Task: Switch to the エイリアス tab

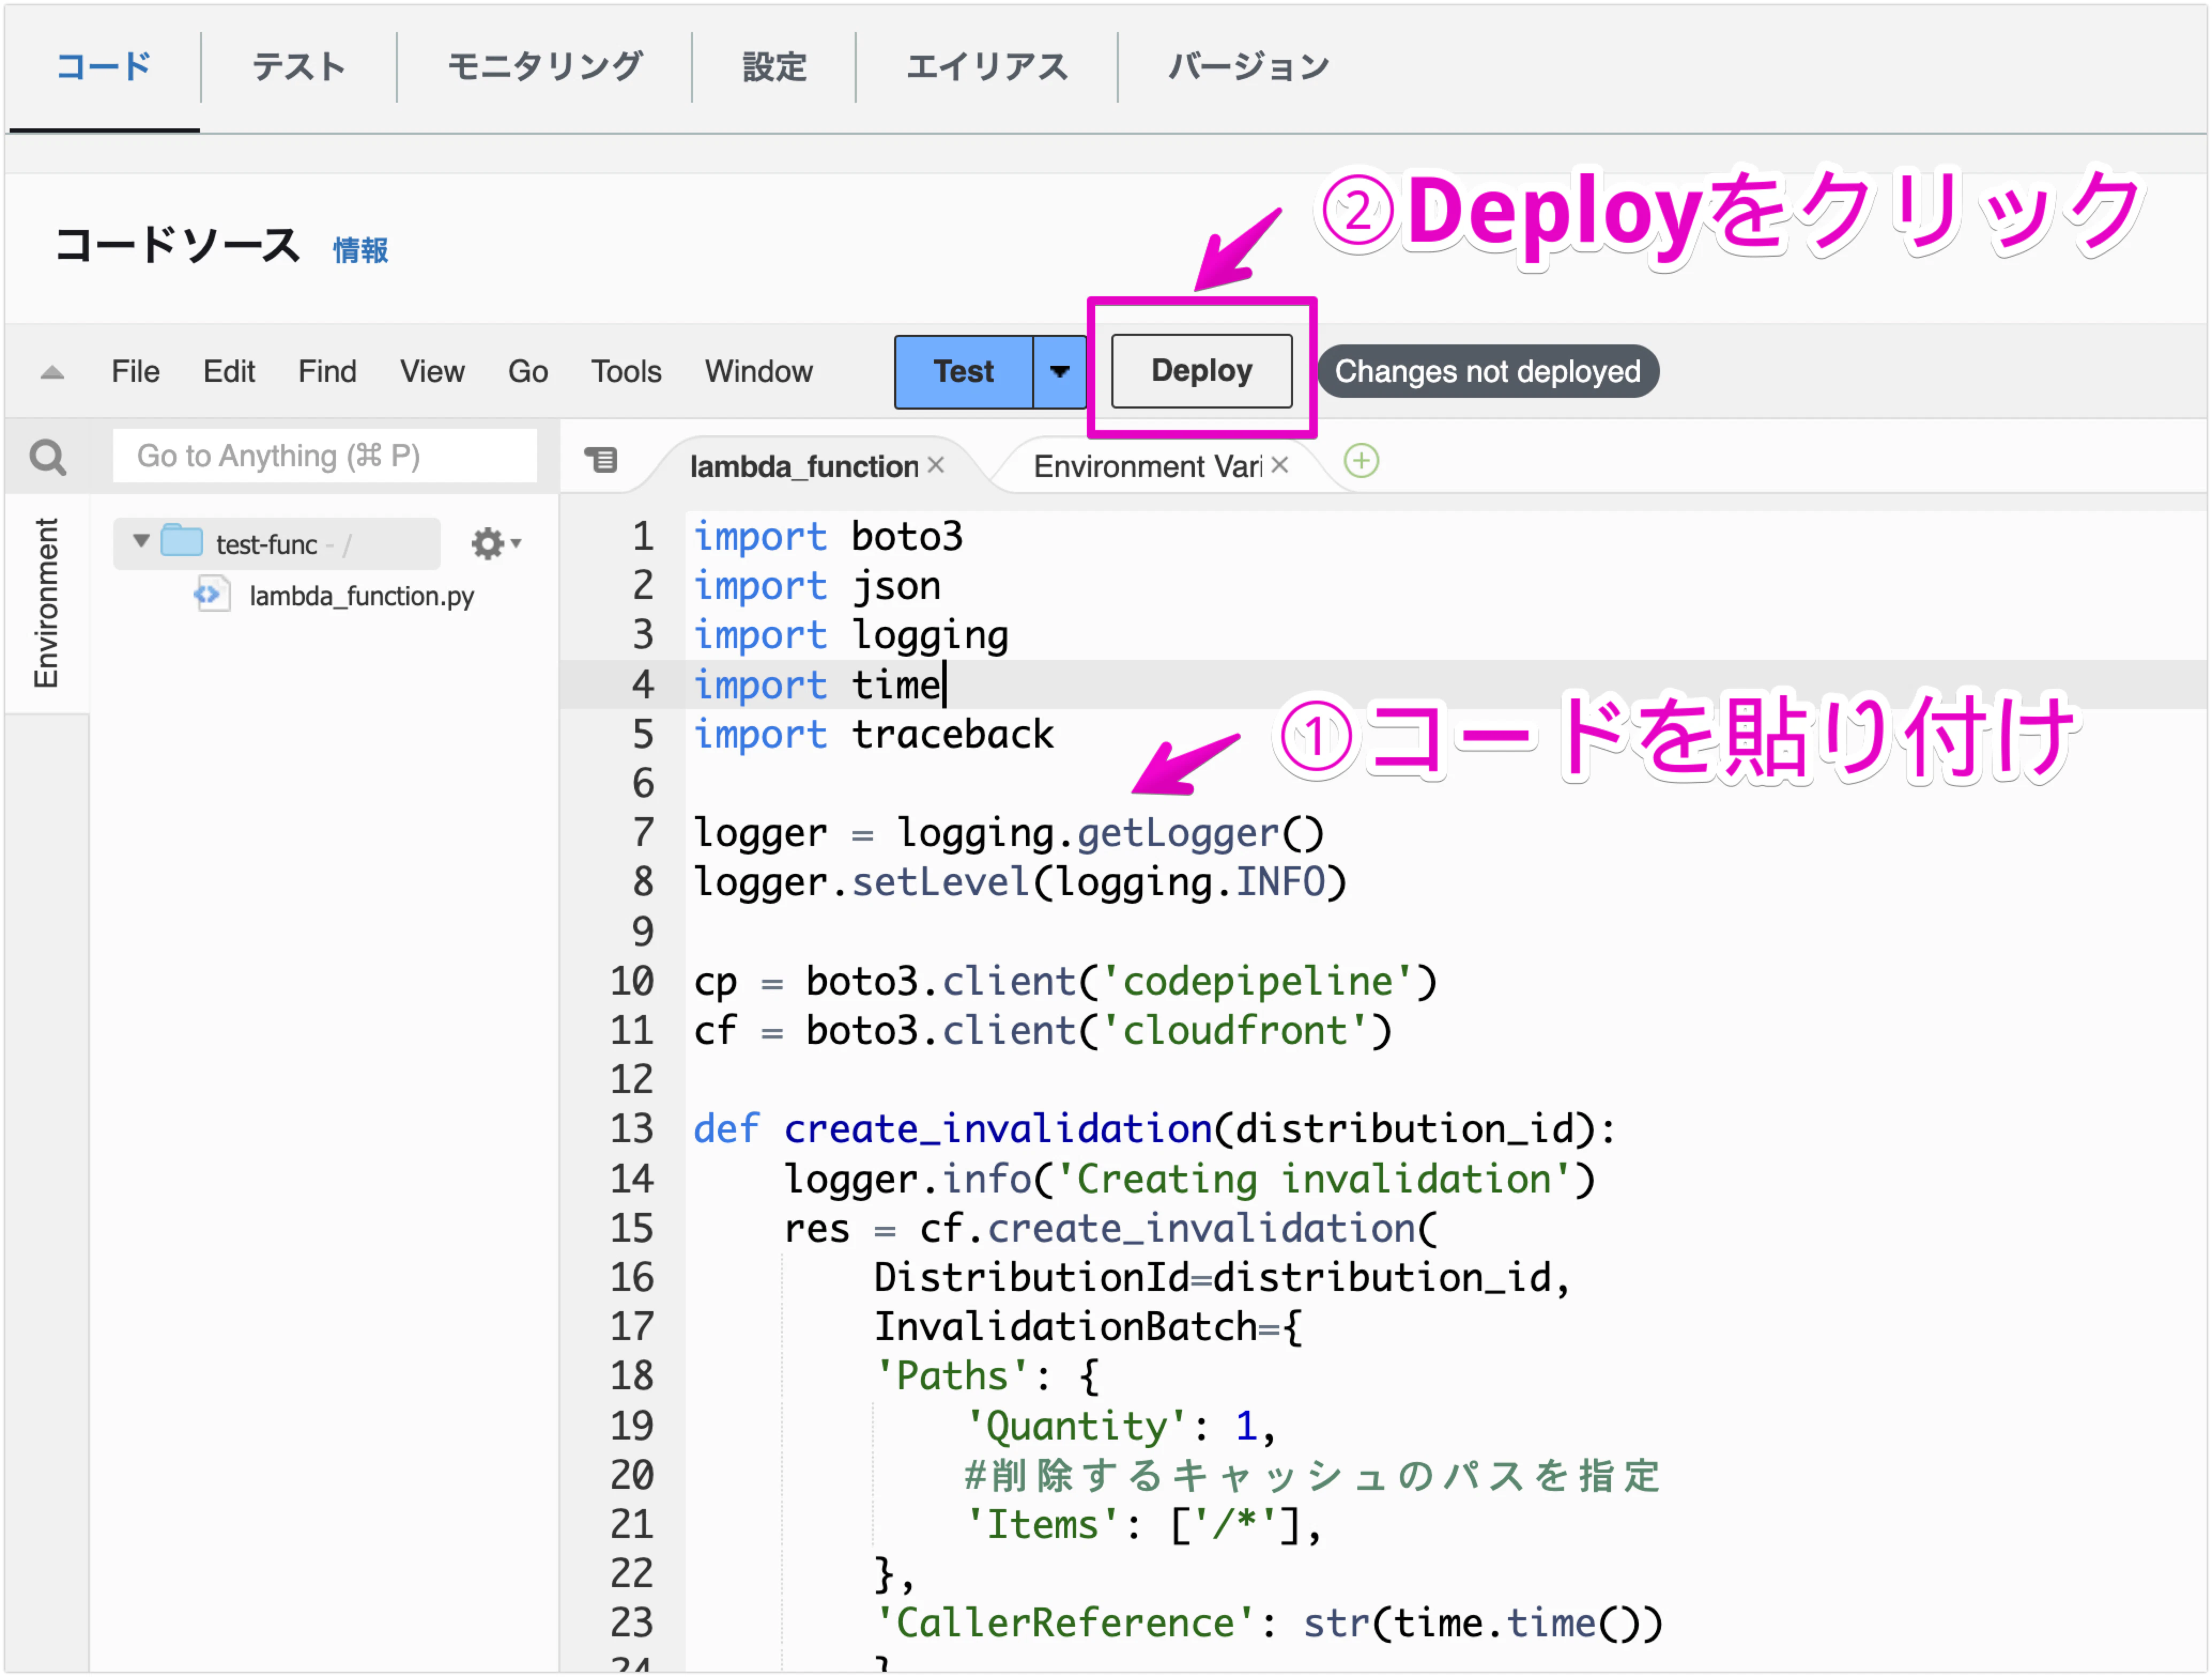Action: [x=987, y=67]
